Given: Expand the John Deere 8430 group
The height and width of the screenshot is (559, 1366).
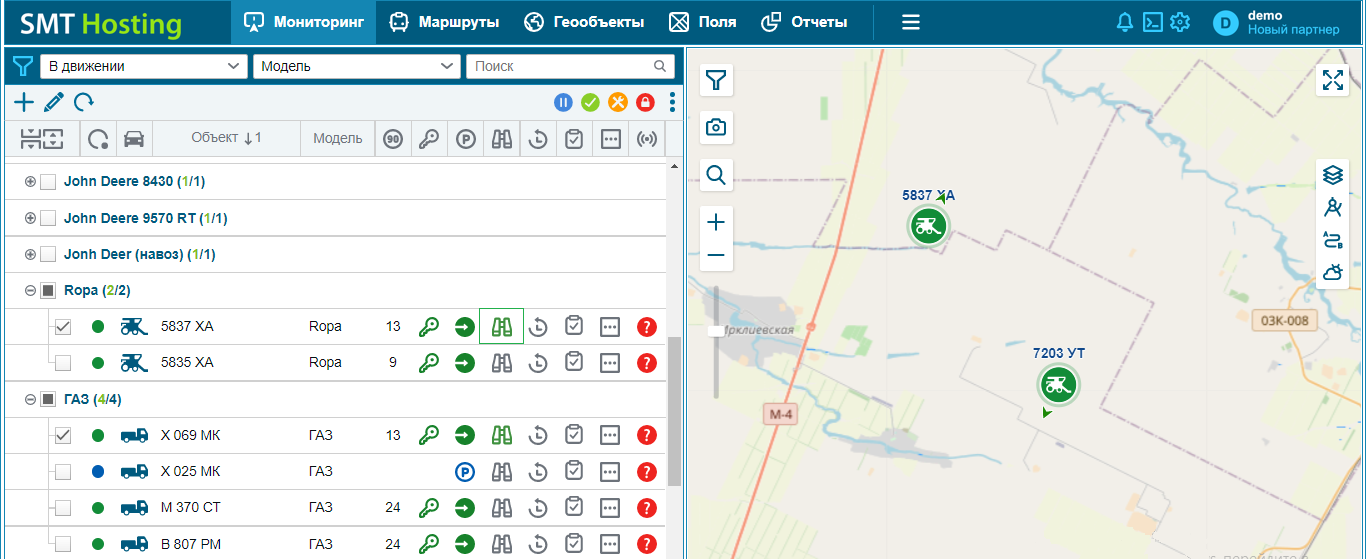Looking at the screenshot, I should 30,181.
